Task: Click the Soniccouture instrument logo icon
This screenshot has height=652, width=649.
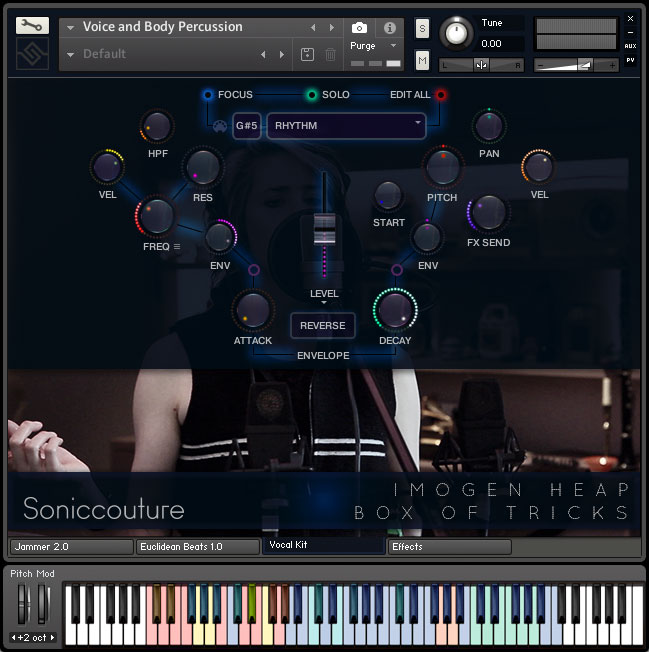Action: point(32,54)
